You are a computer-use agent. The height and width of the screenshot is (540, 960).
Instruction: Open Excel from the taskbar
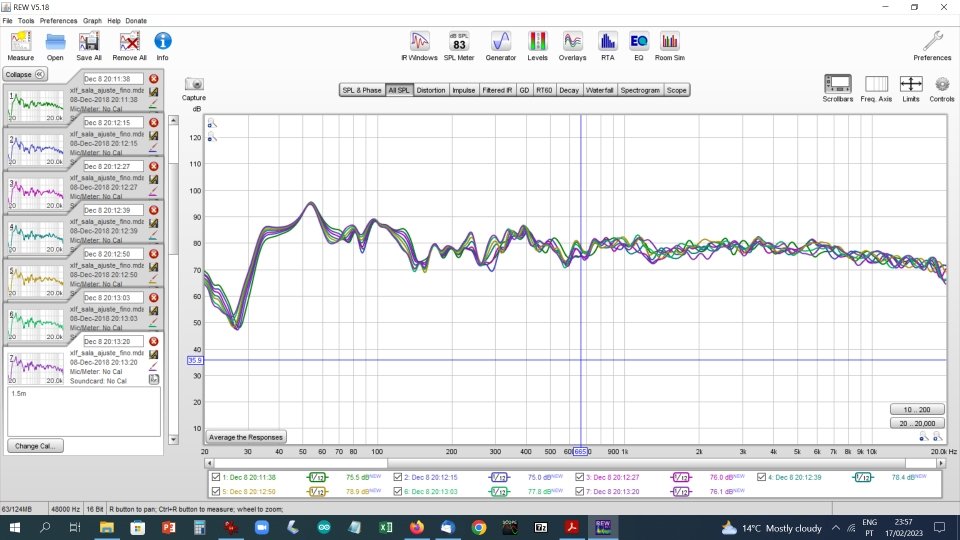click(x=386, y=528)
